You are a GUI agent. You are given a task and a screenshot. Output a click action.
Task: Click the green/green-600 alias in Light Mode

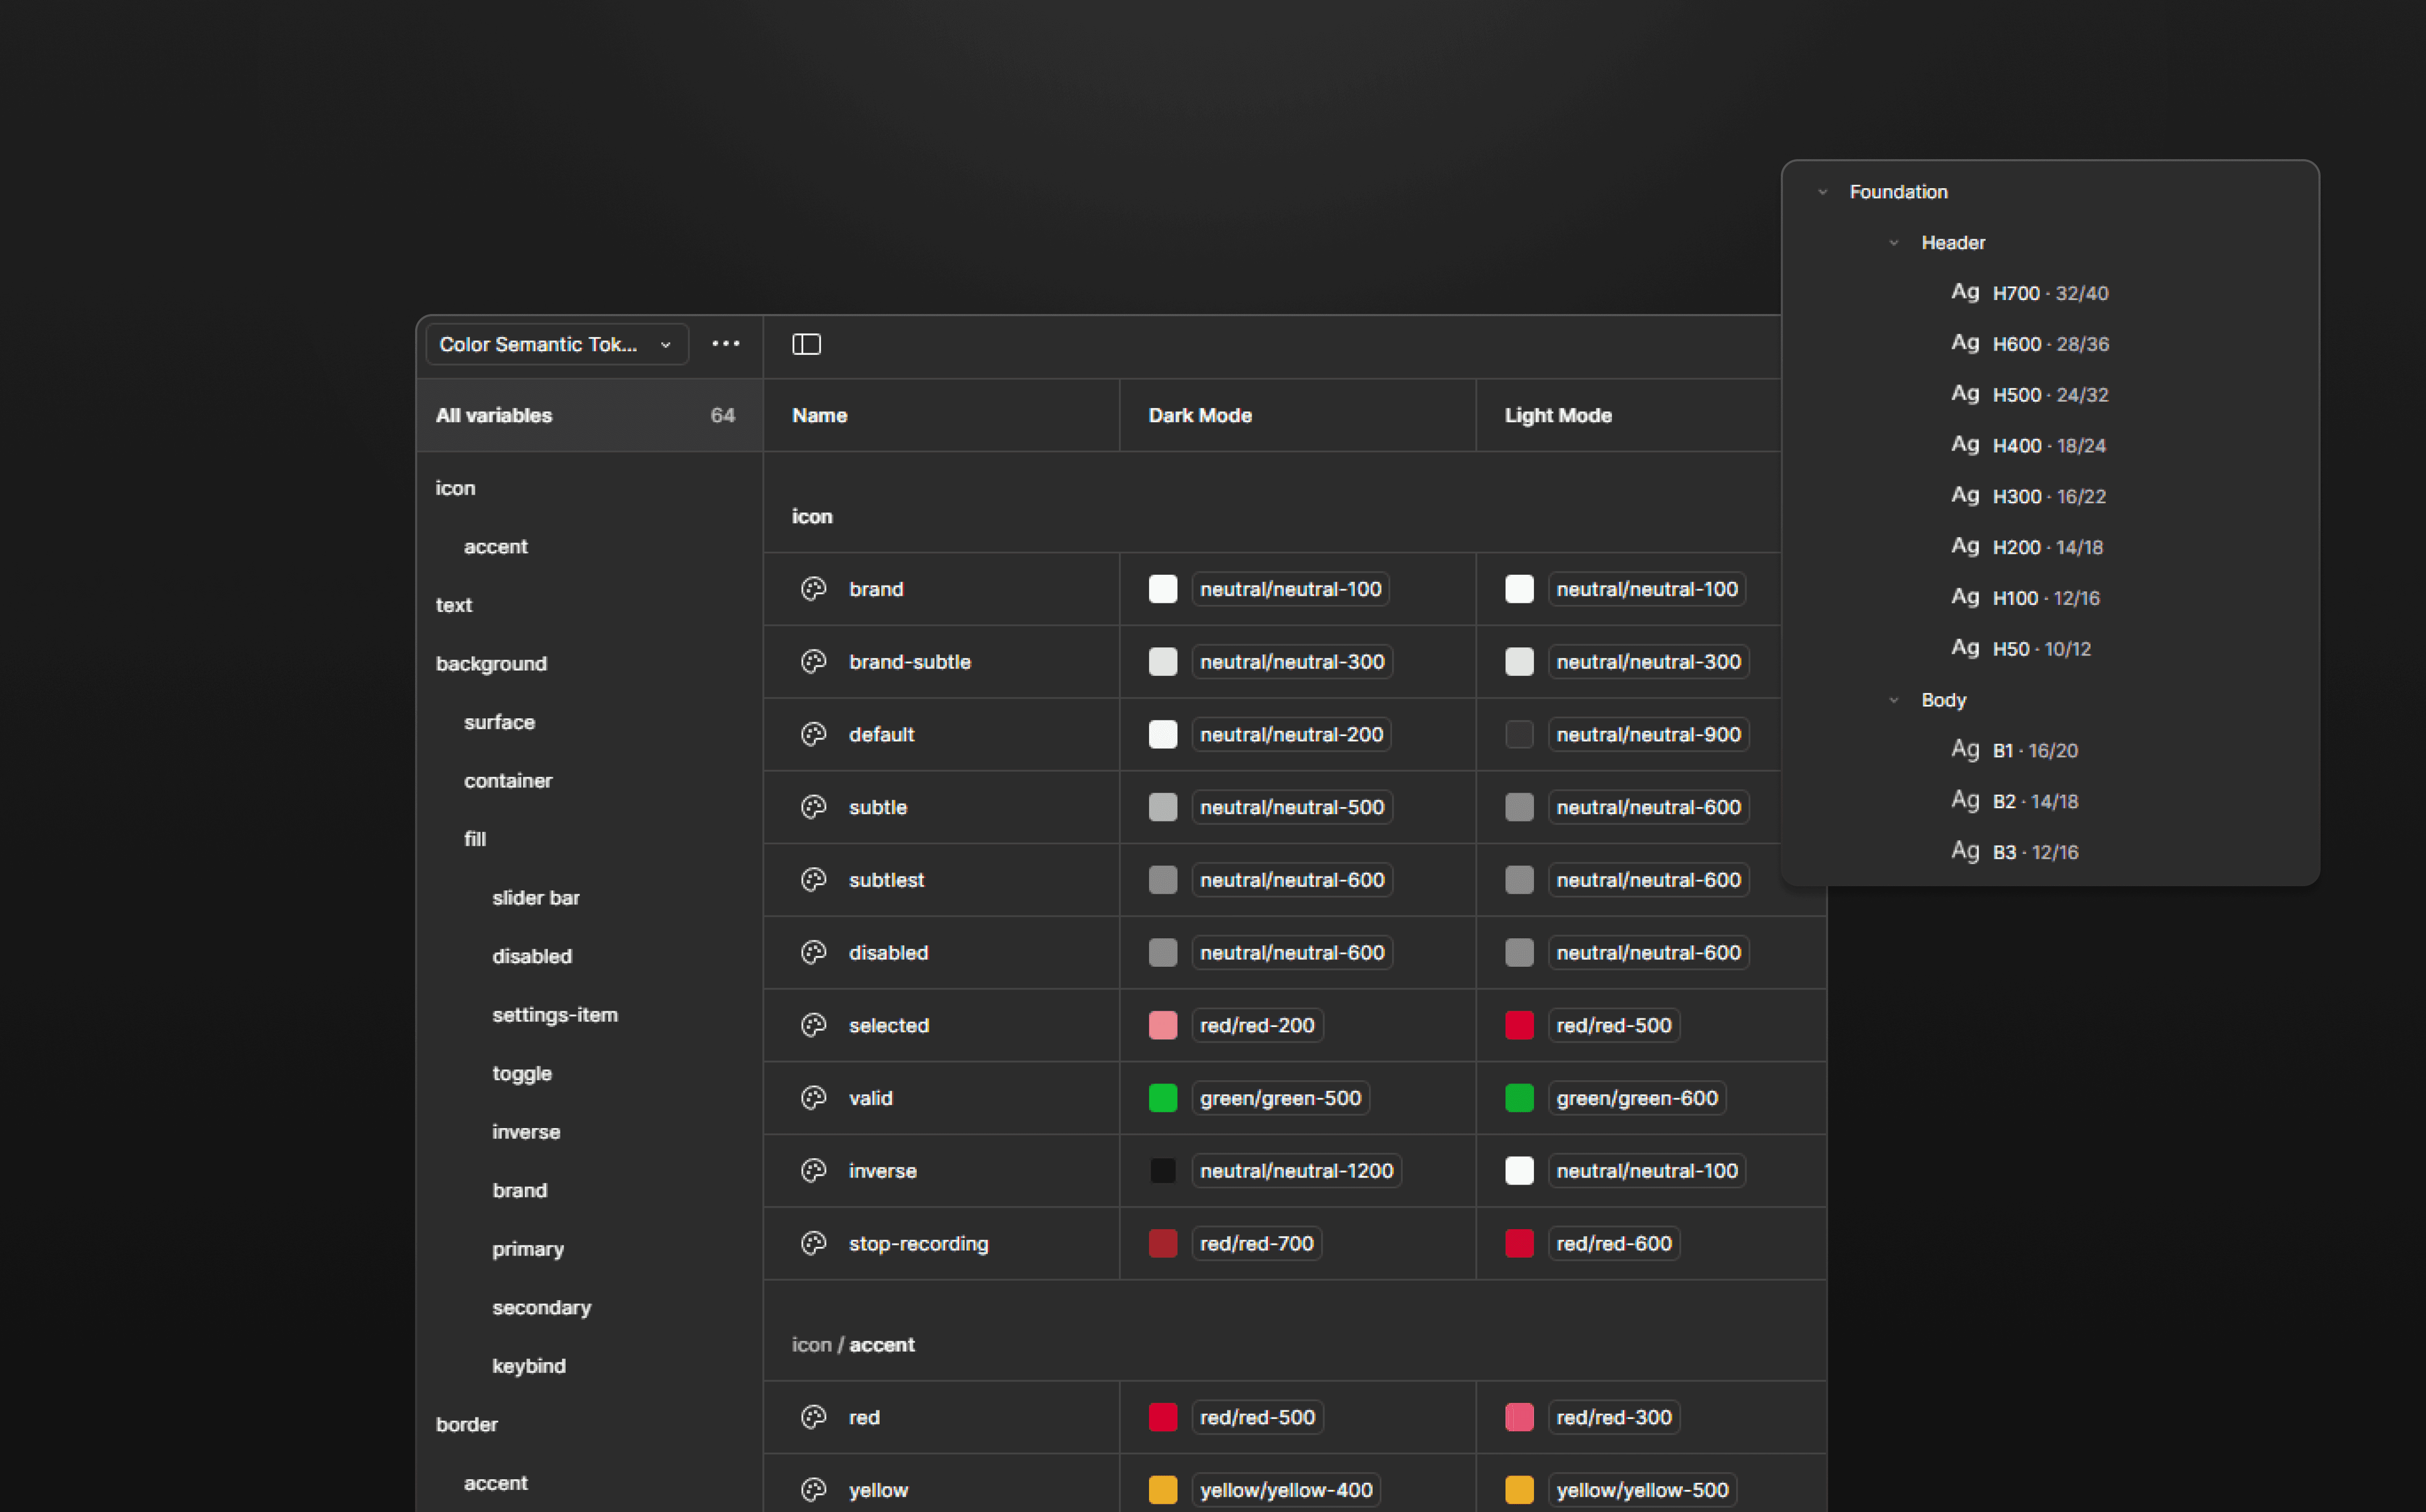coord(1636,1098)
